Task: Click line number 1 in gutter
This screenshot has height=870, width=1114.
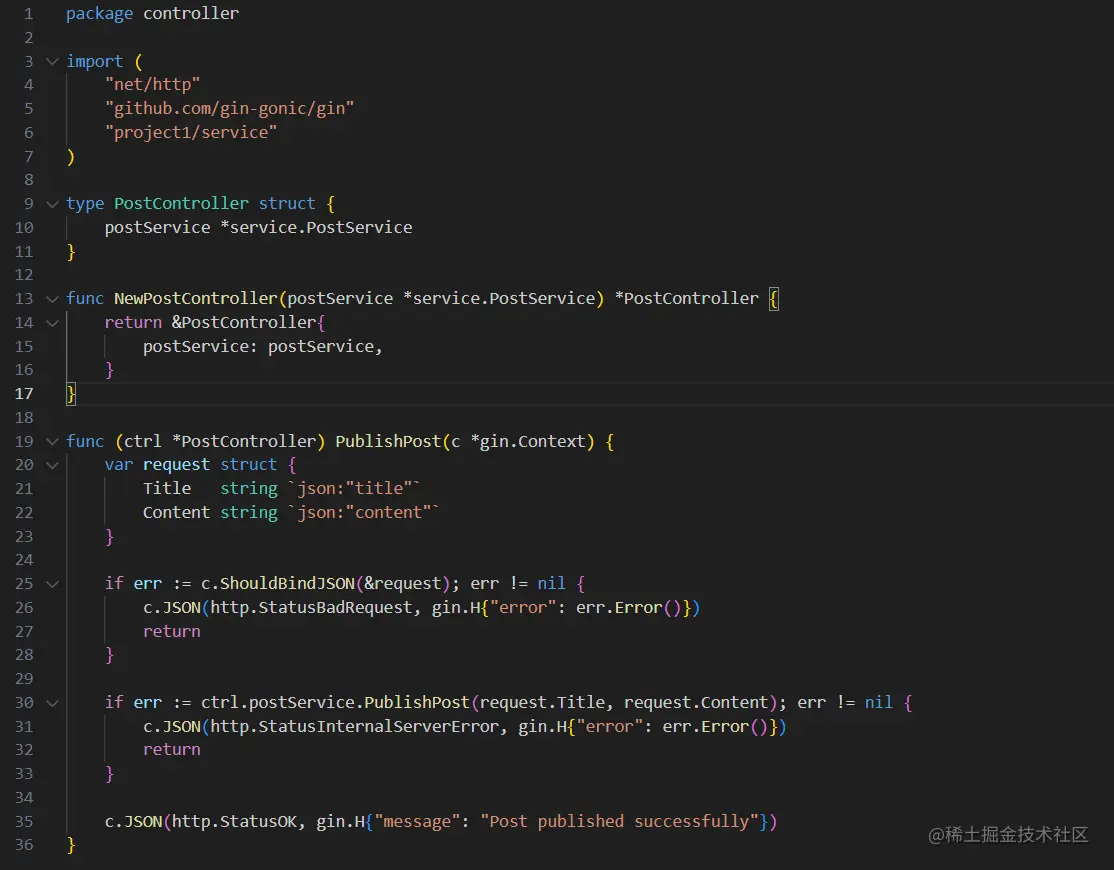Action: tap(28, 13)
